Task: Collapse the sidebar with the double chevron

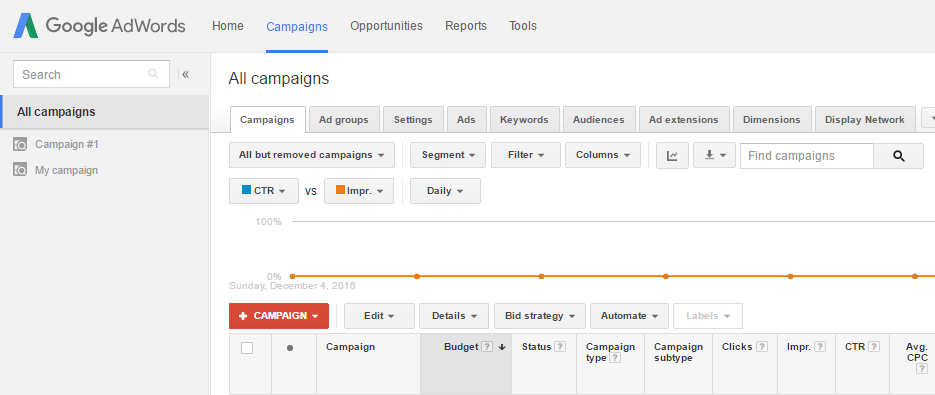Action: tap(185, 74)
